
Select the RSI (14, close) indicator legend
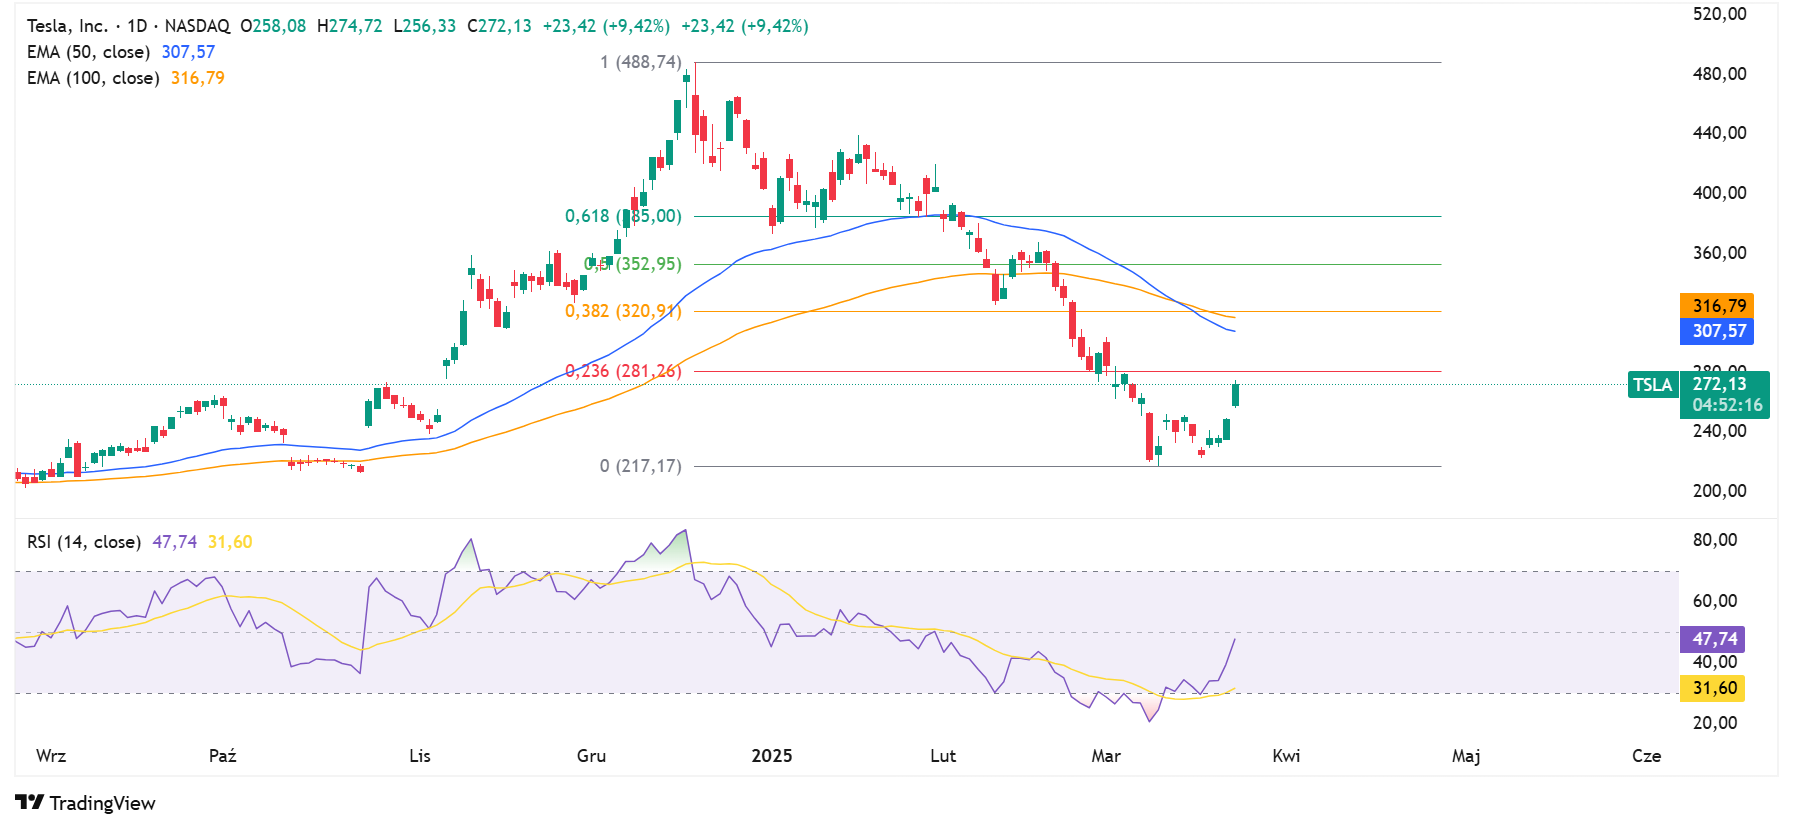click(84, 542)
